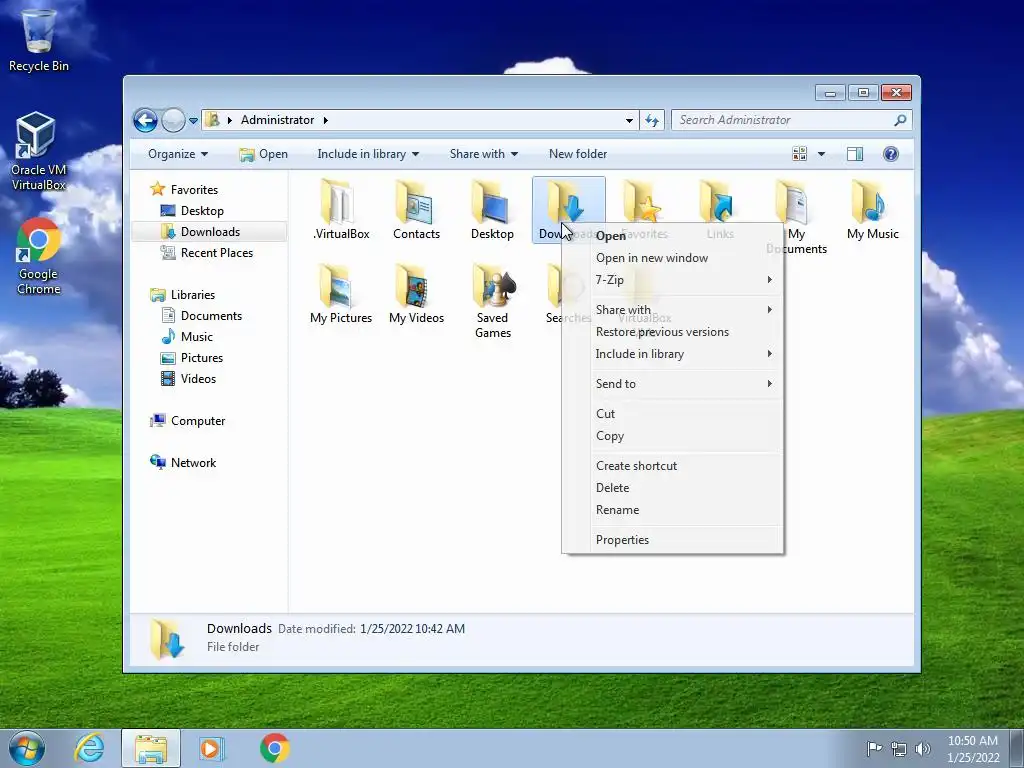
Task: Choose Create shortcut in context menu
Action: (x=673, y=466)
